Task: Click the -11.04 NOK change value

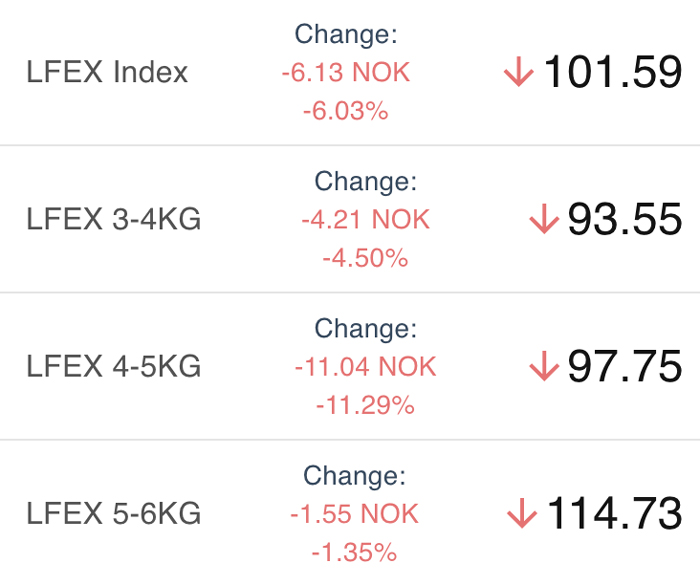Action: (x=366, y=367)
